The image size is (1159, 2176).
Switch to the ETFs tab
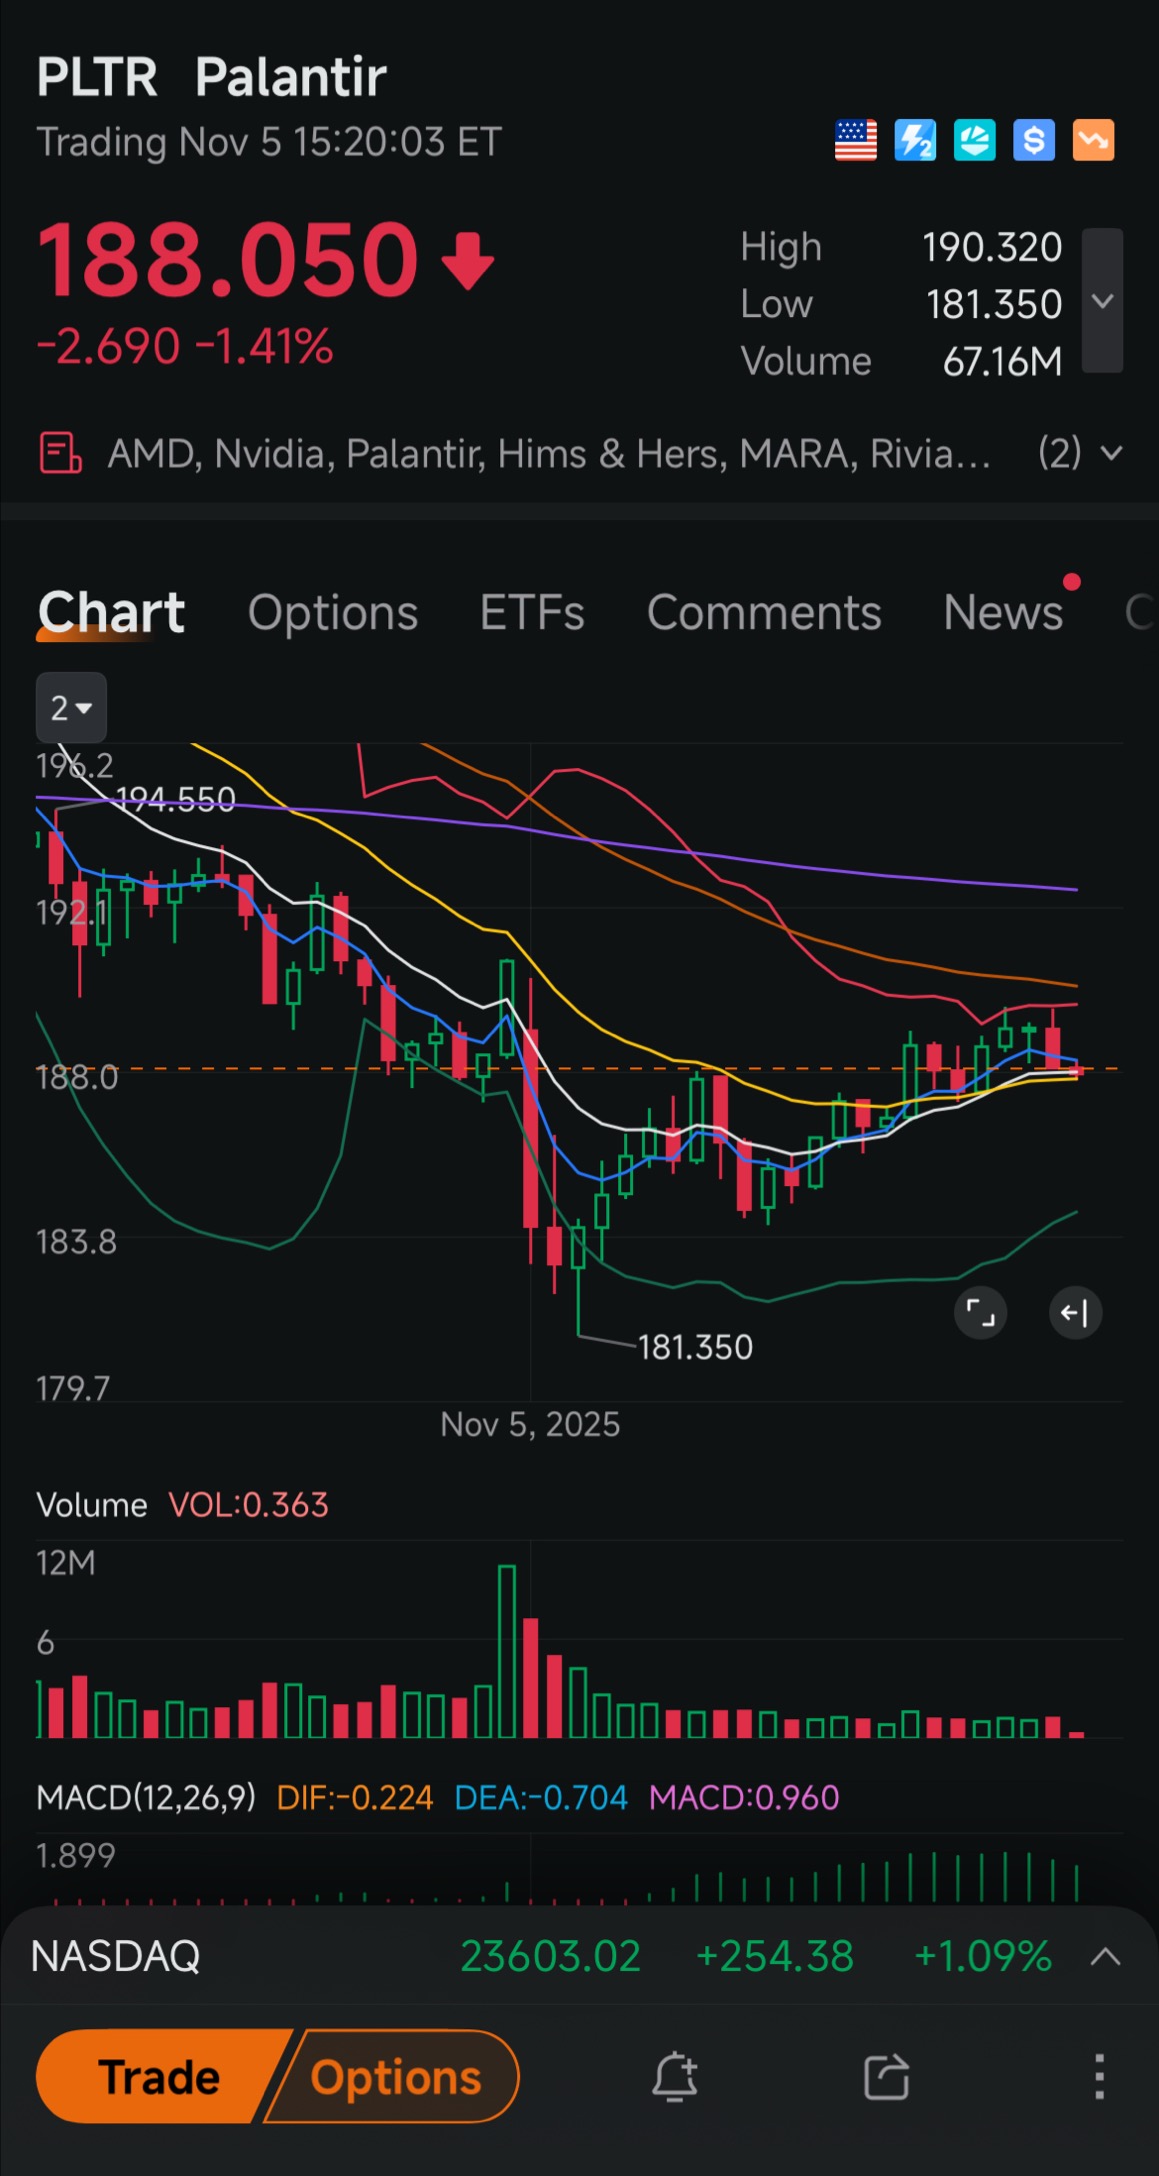[x=532, y=612]
